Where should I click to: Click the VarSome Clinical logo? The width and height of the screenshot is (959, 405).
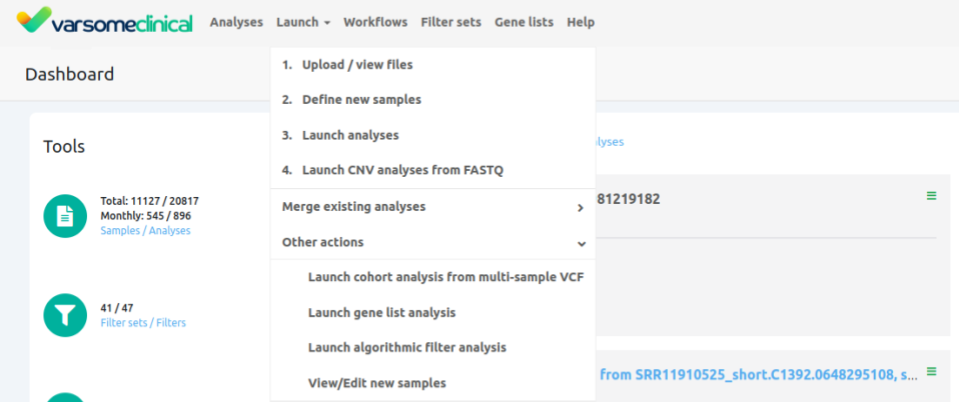coord(104,20)
